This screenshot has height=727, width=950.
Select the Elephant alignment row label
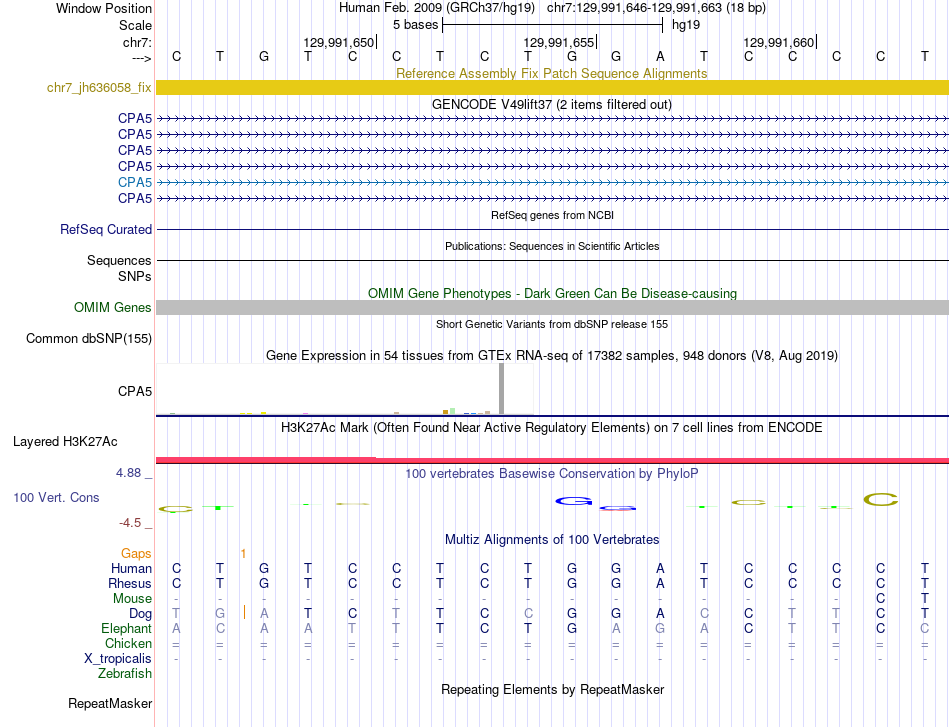pos(126,629)
